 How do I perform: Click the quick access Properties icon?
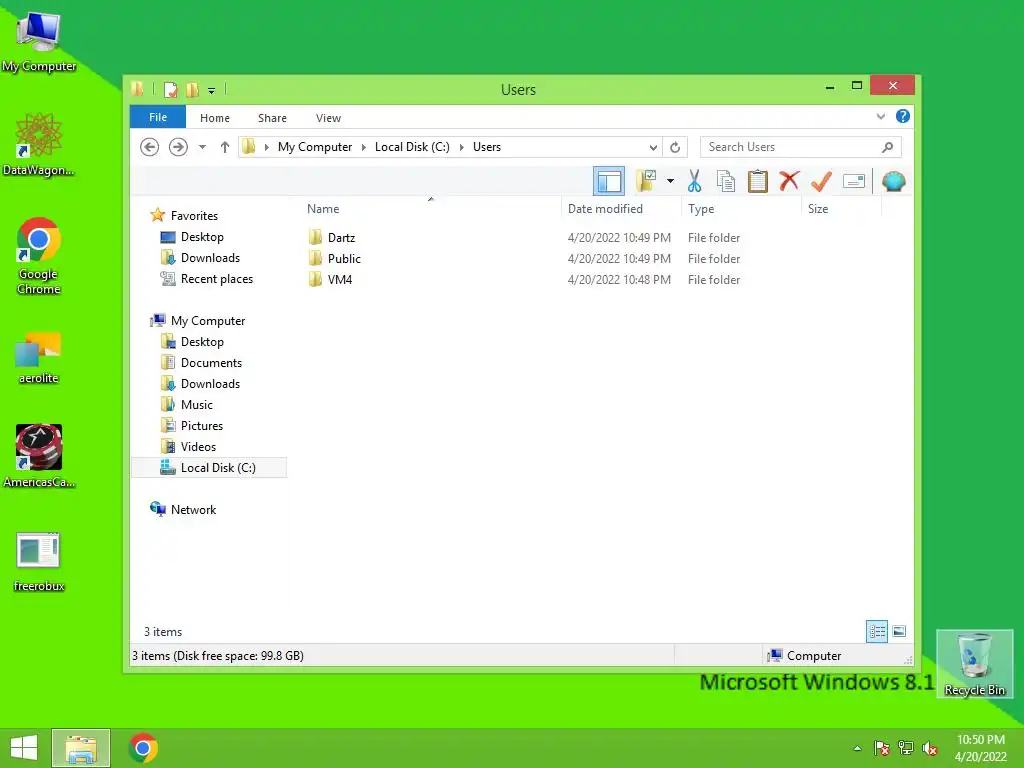click(x=170, y=89)
